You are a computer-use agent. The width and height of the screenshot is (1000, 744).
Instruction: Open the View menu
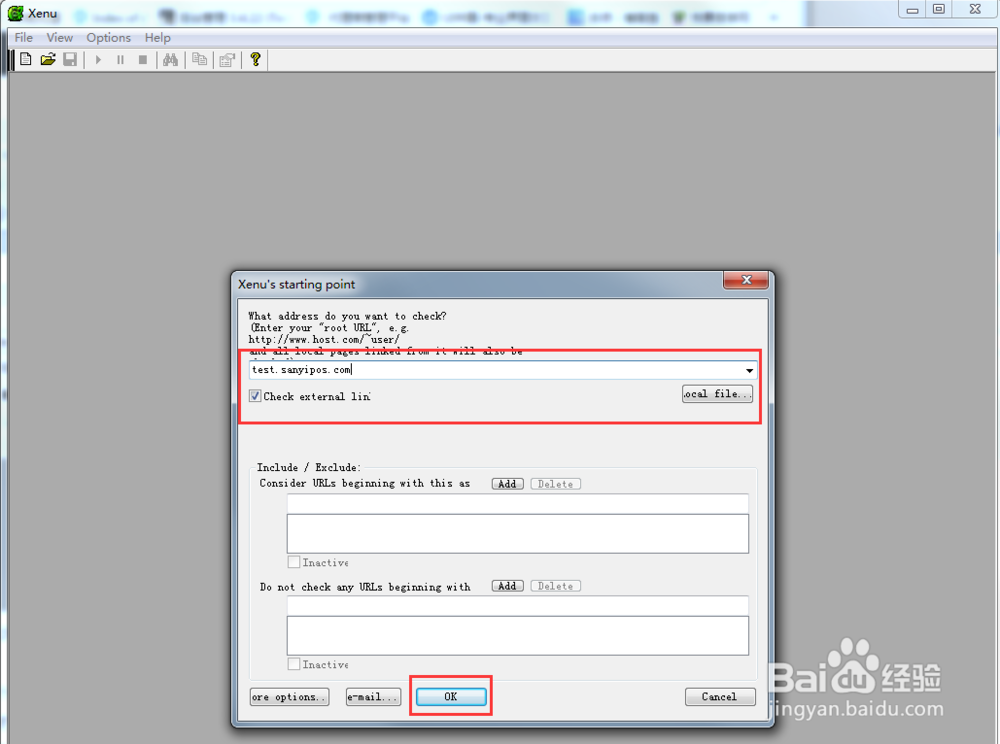click(59, 38)
